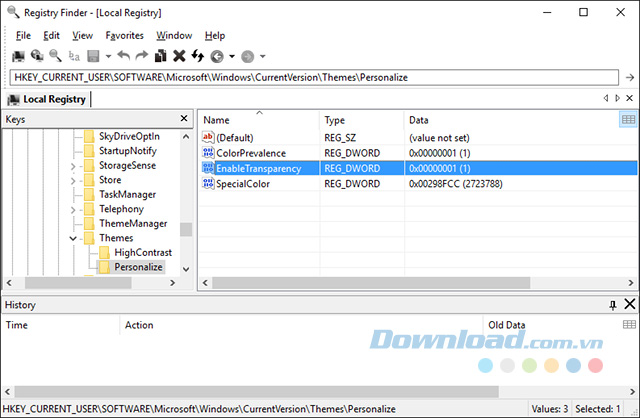Go to address with arrow button

[x=630, y=78]
